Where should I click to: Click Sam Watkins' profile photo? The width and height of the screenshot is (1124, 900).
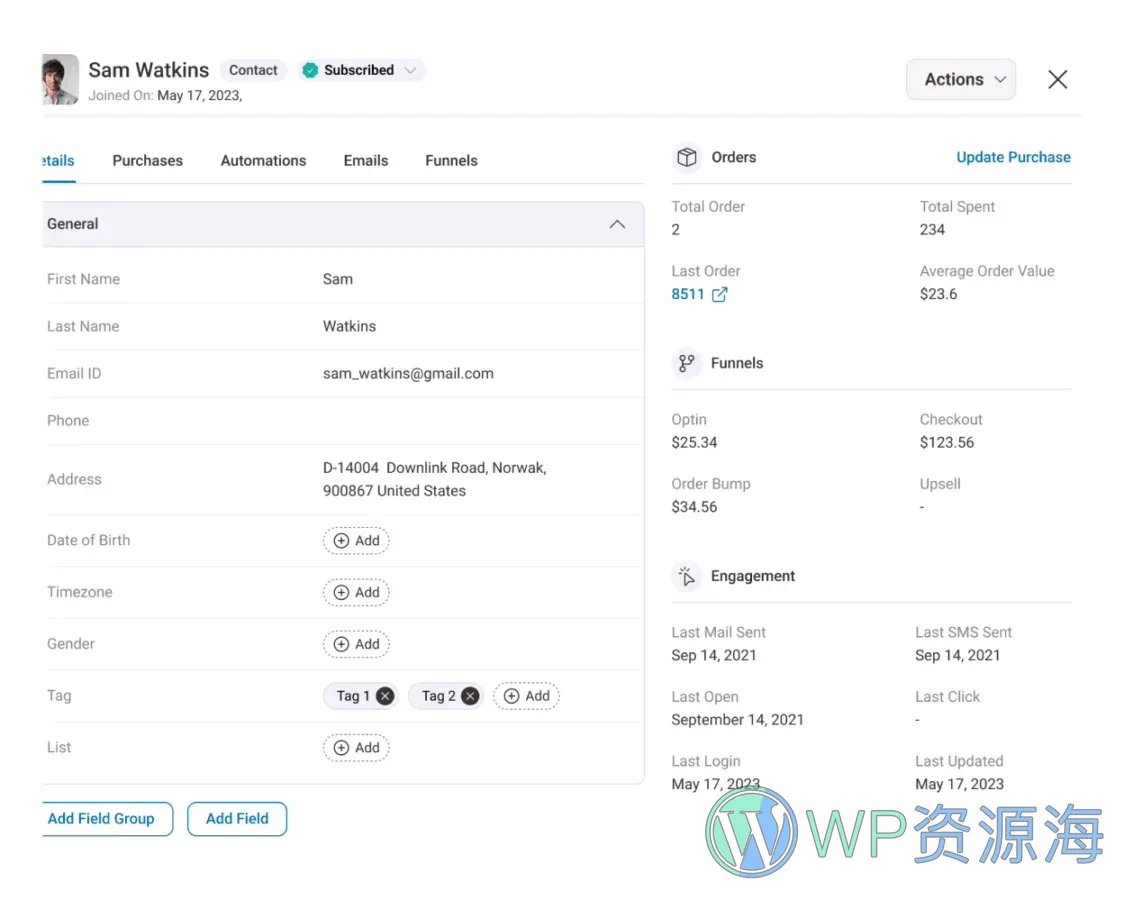click(59, 79)
